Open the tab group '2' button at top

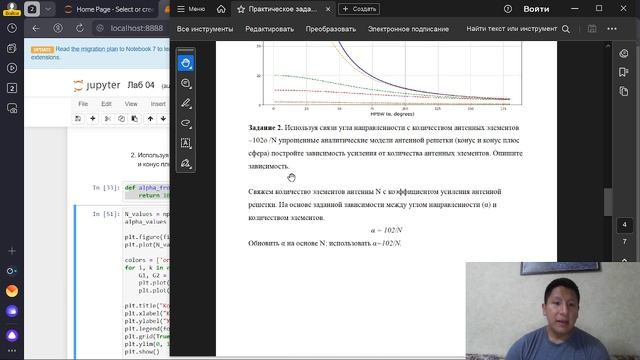(x=32, y=9)
